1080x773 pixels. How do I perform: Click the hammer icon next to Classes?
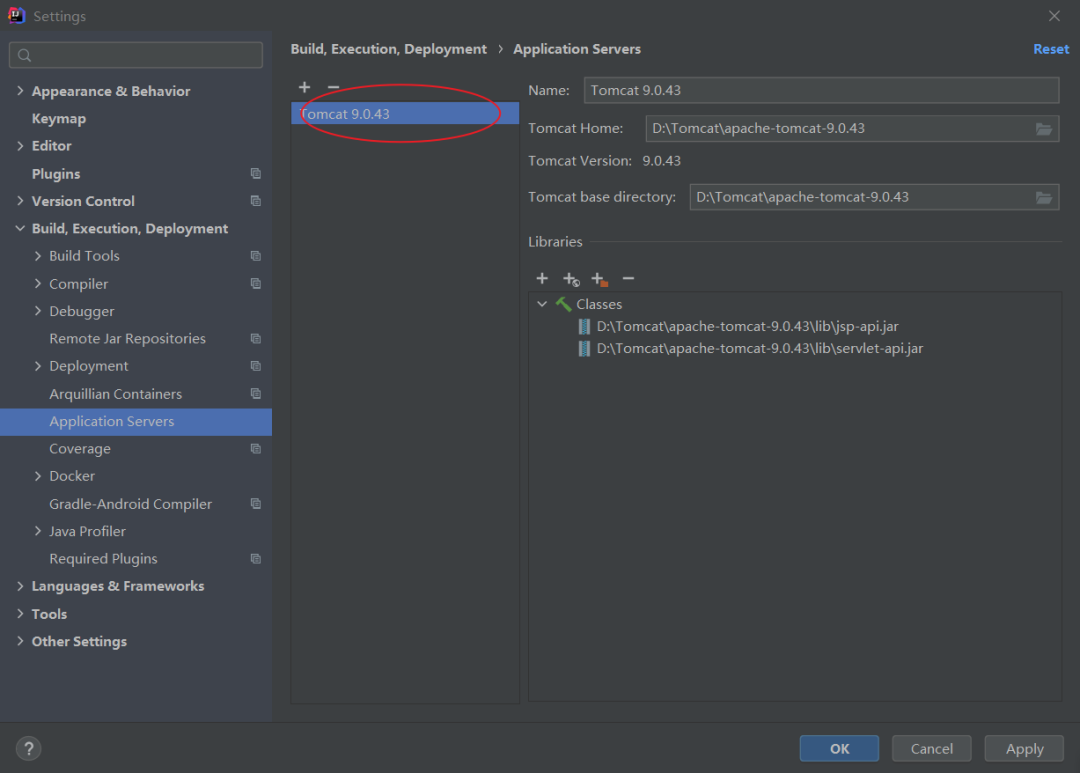563,304
